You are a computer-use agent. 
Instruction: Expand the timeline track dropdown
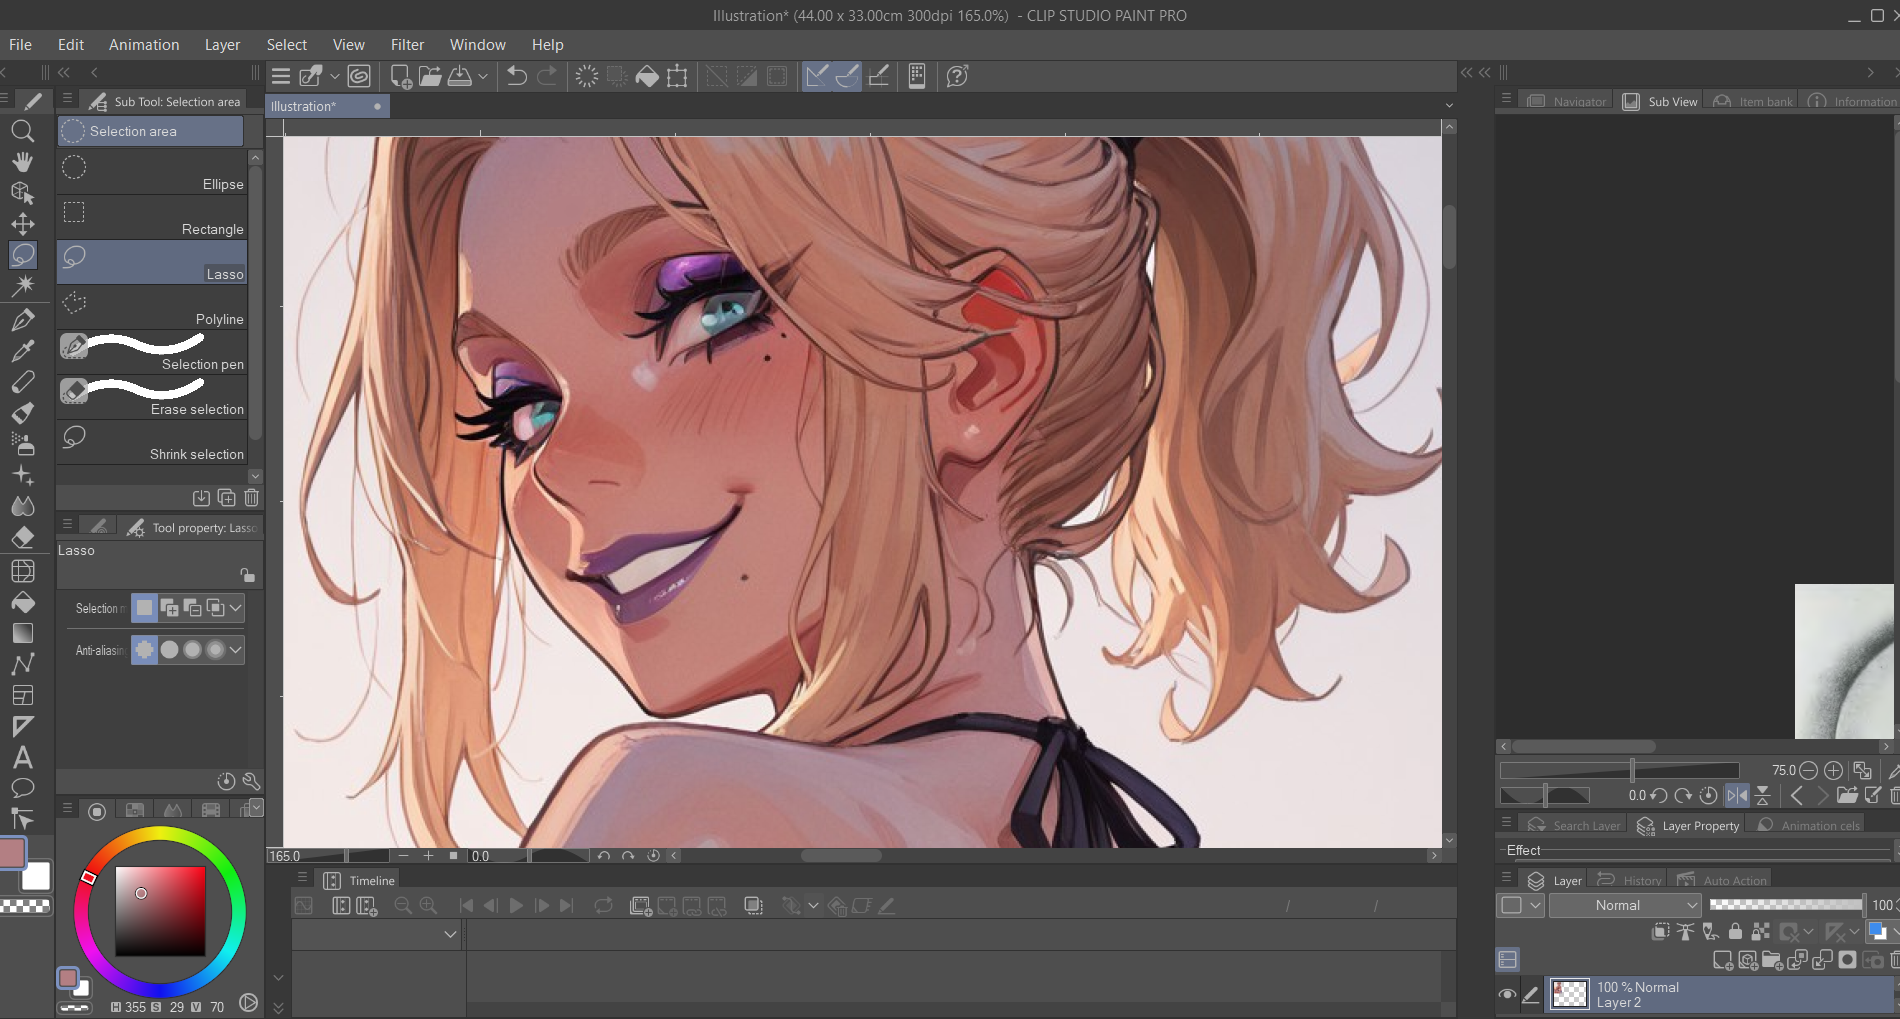tap(450, 934)
